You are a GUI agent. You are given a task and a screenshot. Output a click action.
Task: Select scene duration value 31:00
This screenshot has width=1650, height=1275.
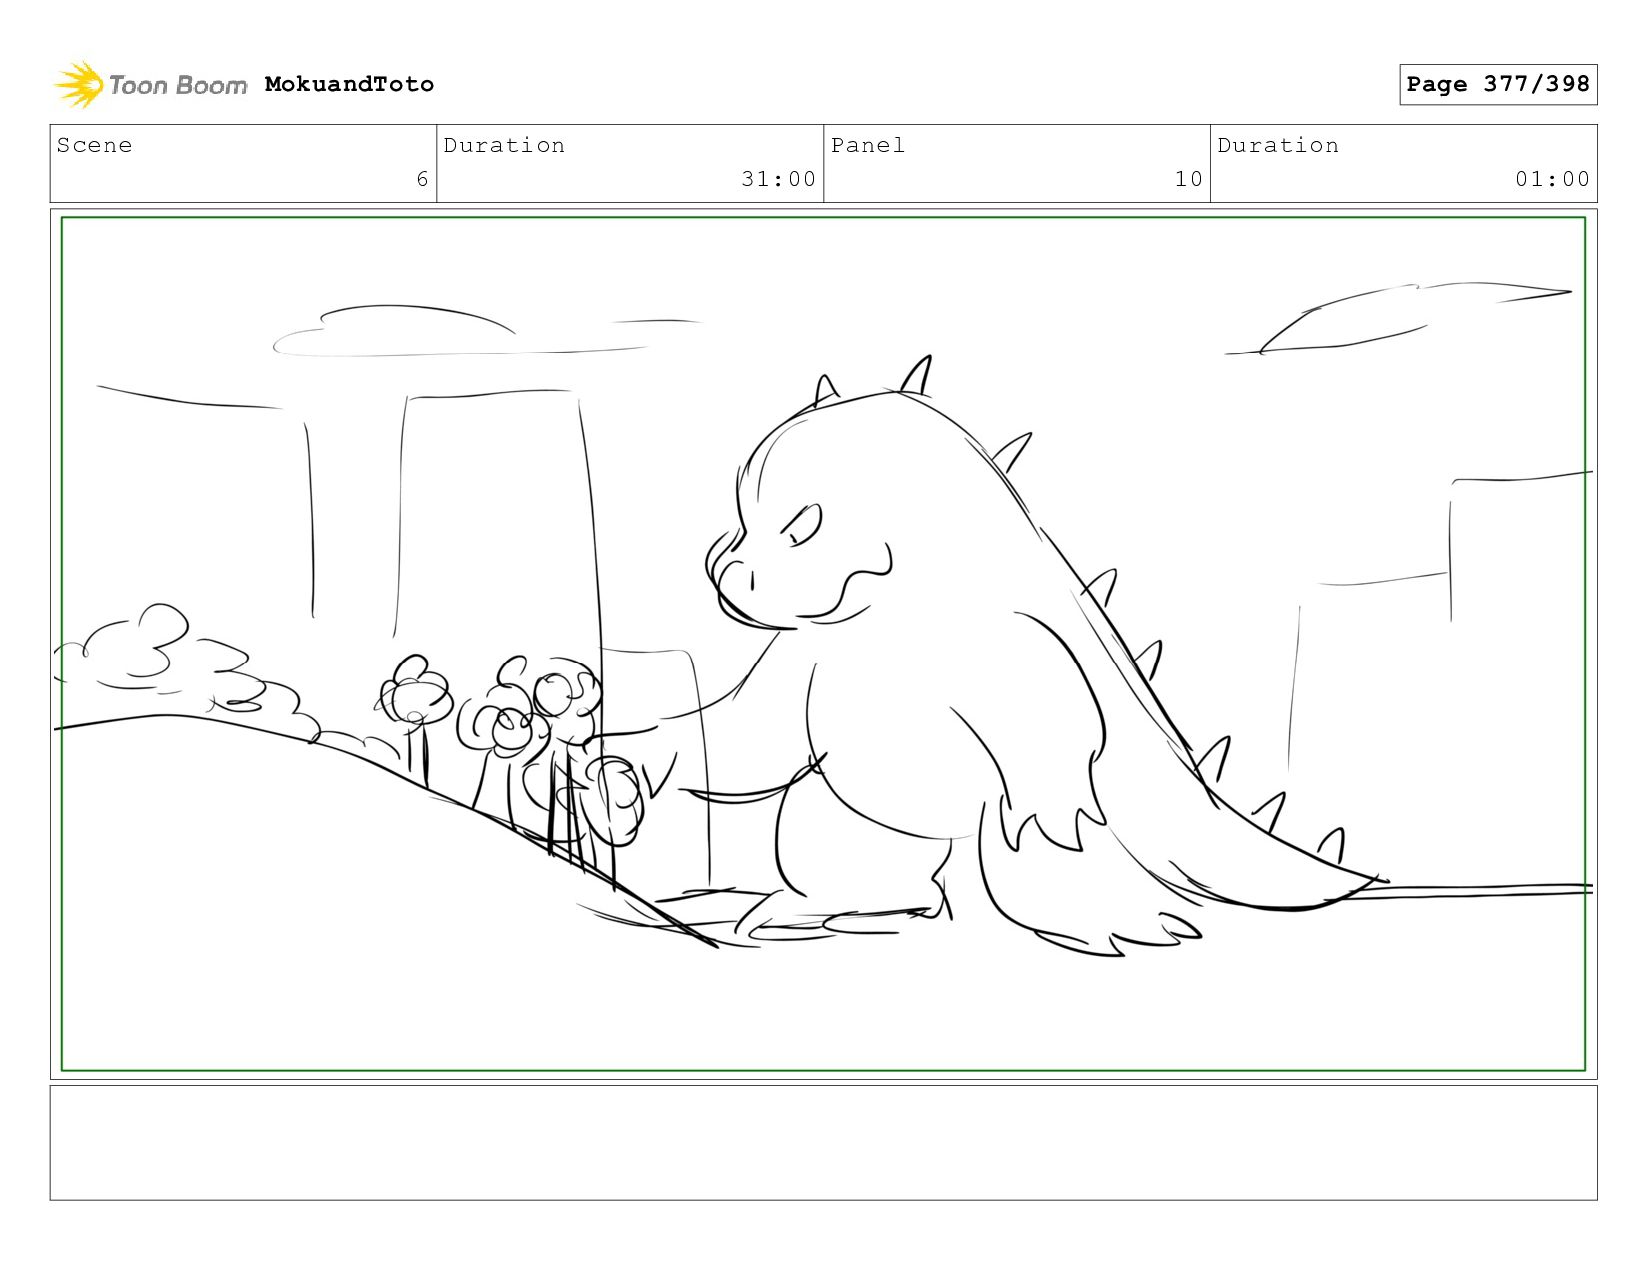coord(778,179)
